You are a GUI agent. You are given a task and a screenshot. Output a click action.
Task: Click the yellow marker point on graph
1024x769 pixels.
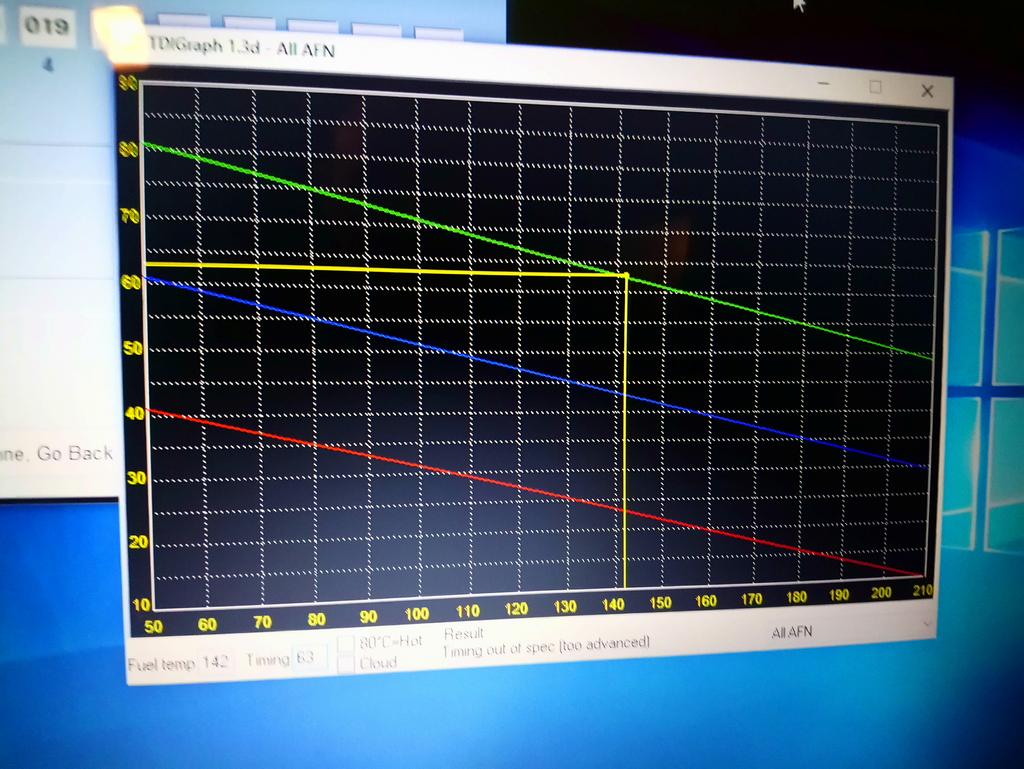(626, 276)
